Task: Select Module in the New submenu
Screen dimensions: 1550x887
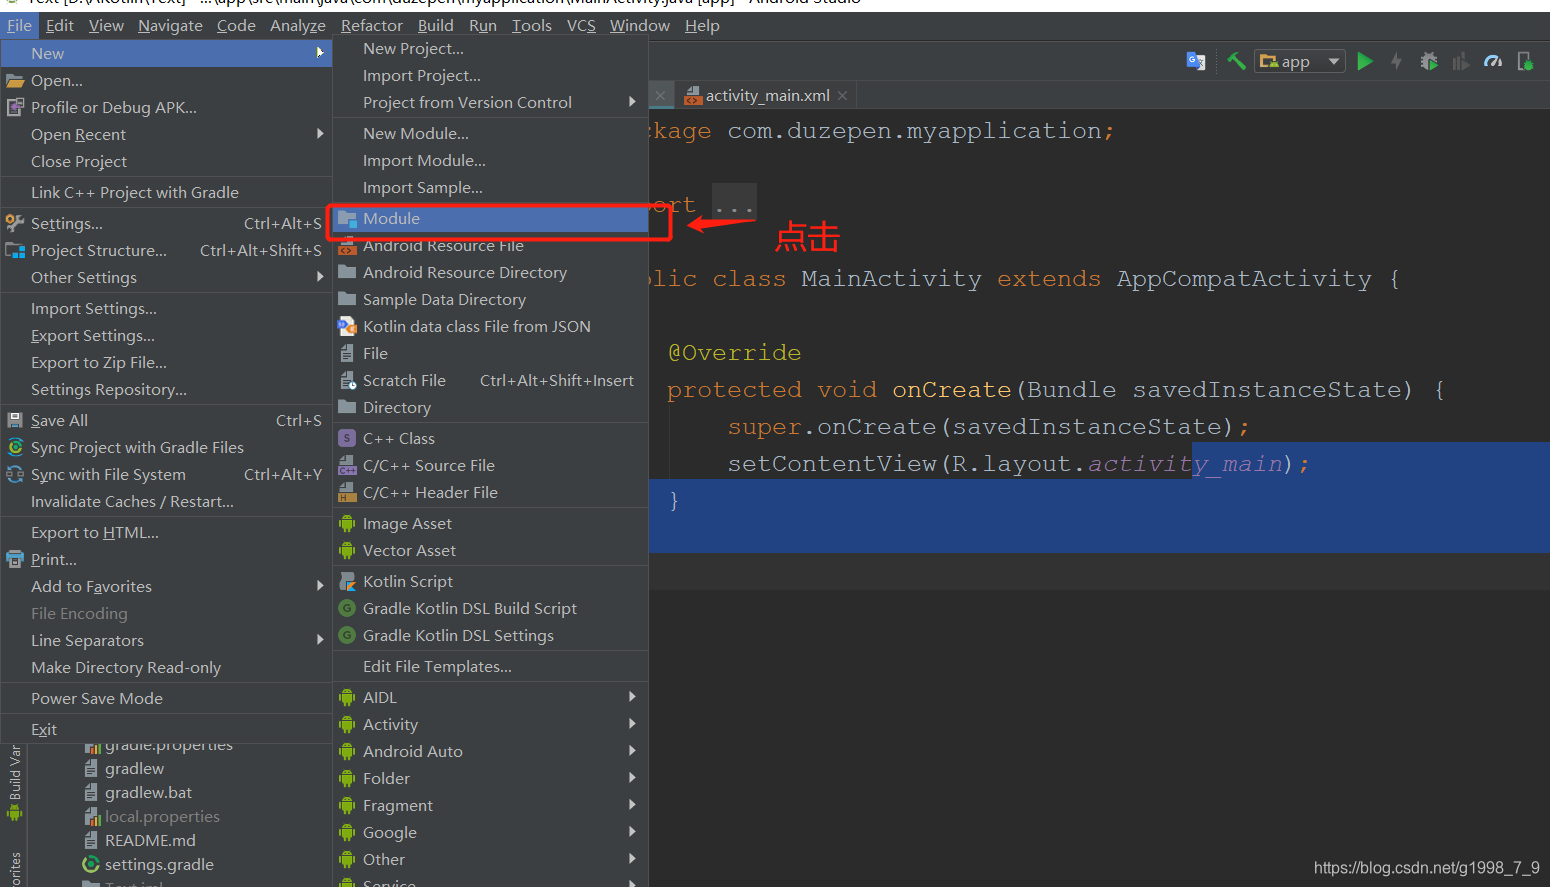Action: (490, 219)
